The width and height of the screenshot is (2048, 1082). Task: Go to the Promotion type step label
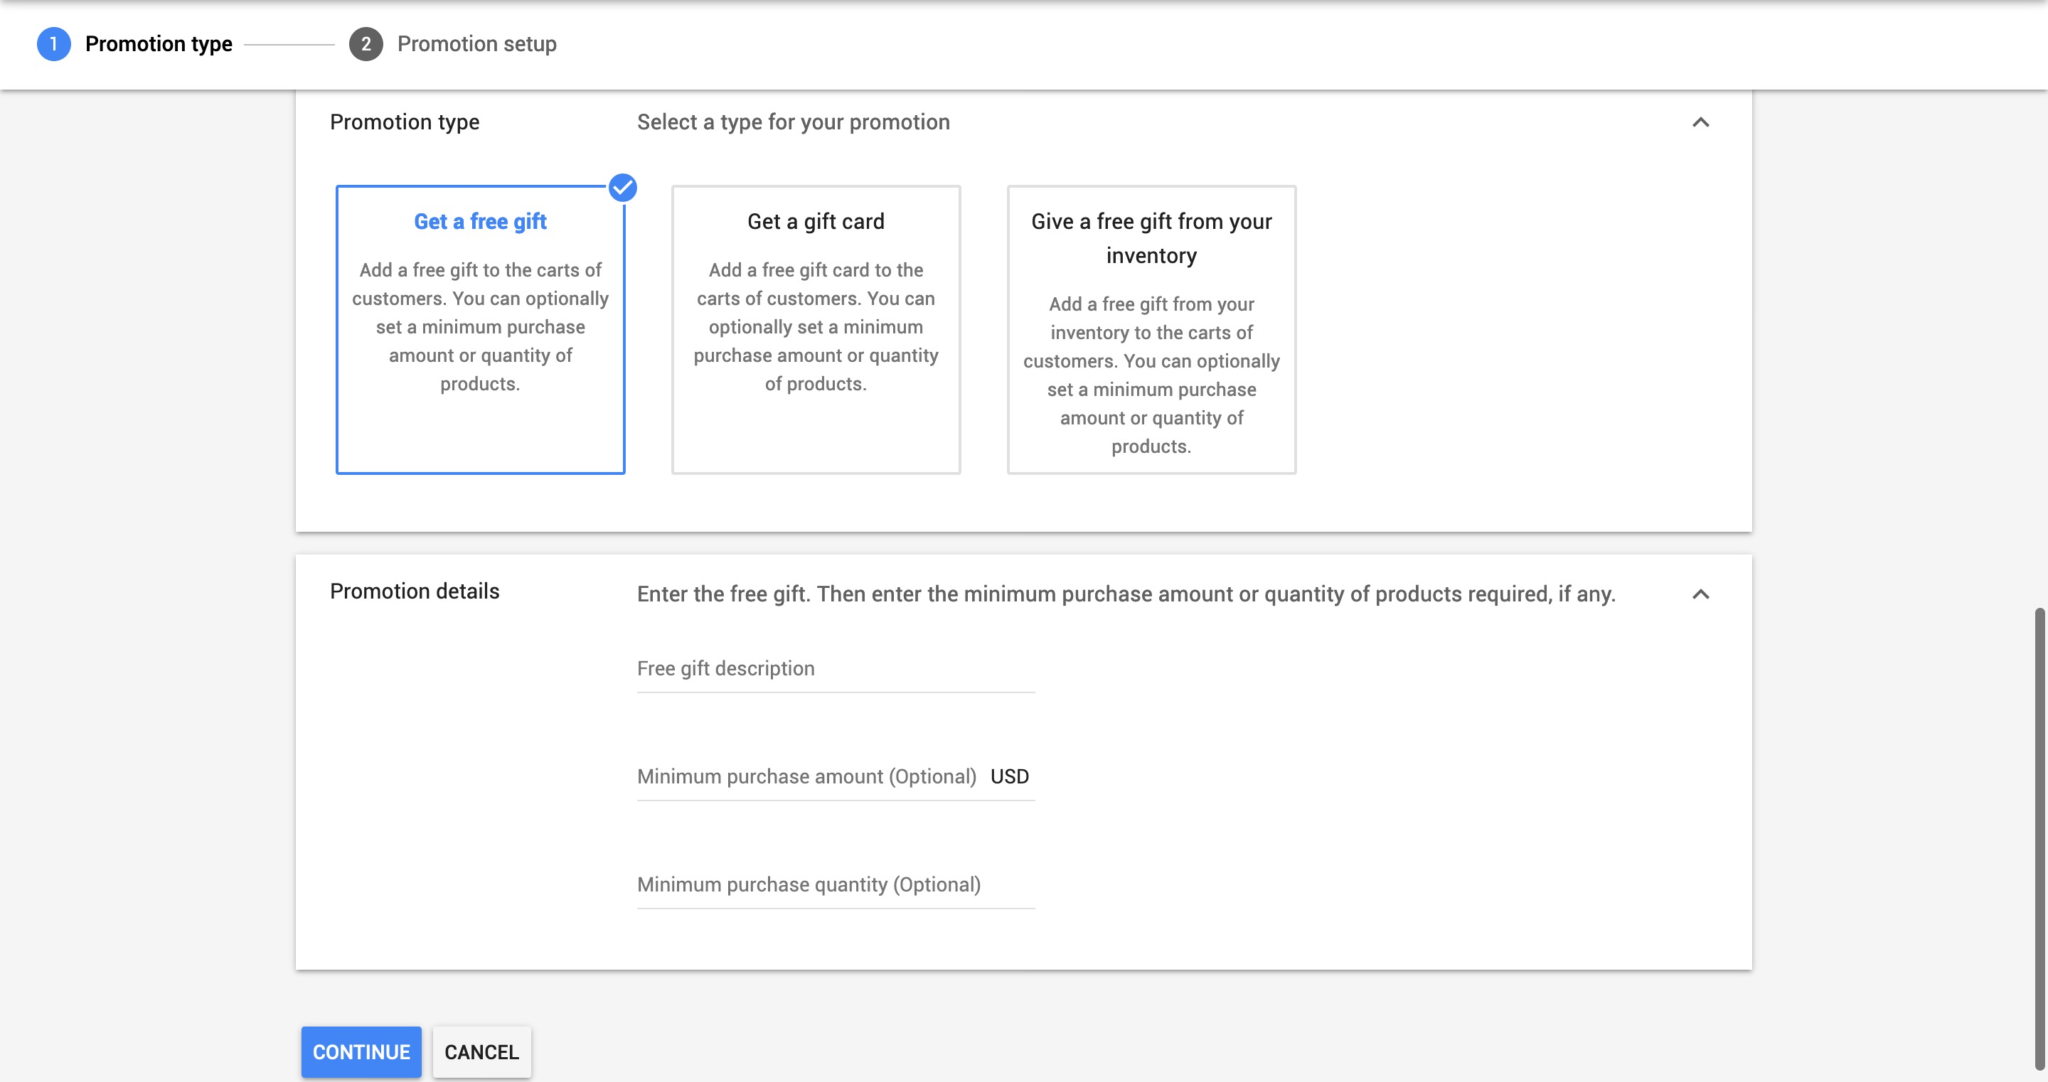(x=159, y=44)
